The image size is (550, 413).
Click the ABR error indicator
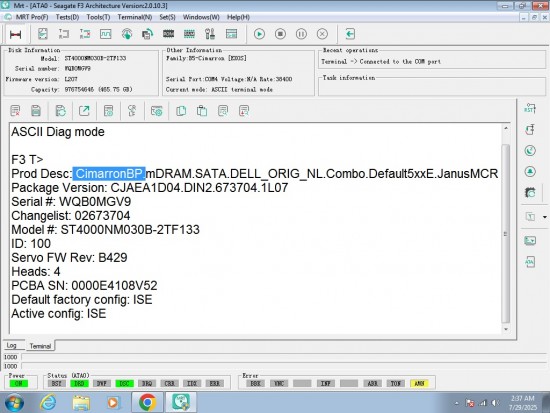pos(372,384)
